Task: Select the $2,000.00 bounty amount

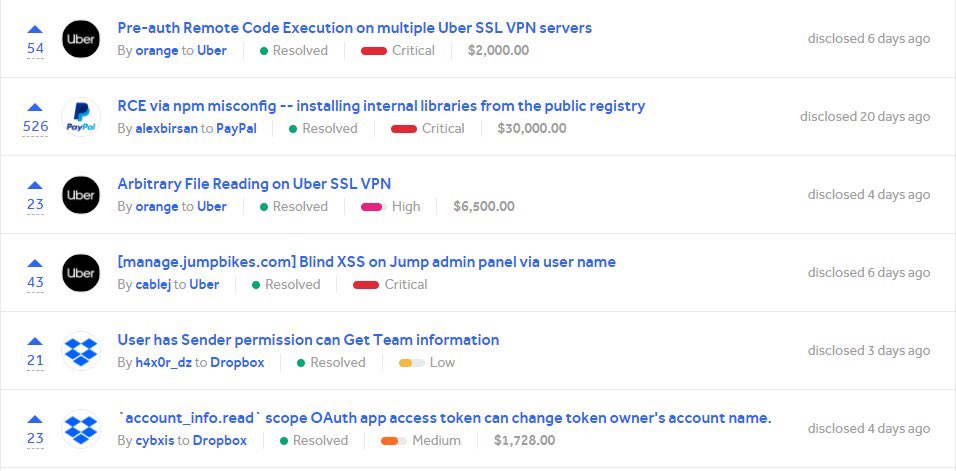Action: pyautogui.click(x=499, y=51)
